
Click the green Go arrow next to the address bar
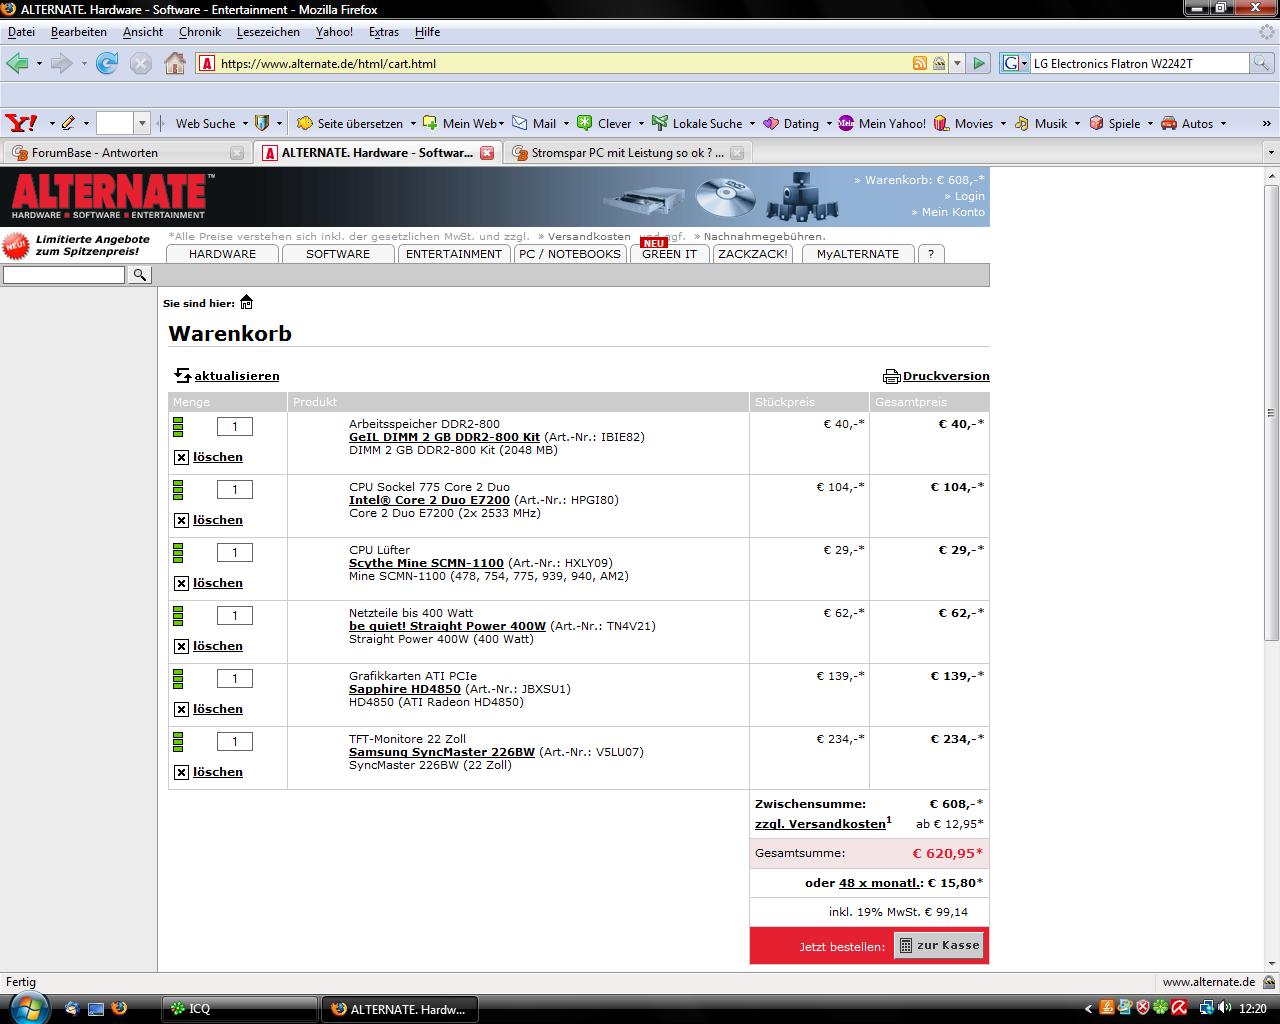coord(979,63)
